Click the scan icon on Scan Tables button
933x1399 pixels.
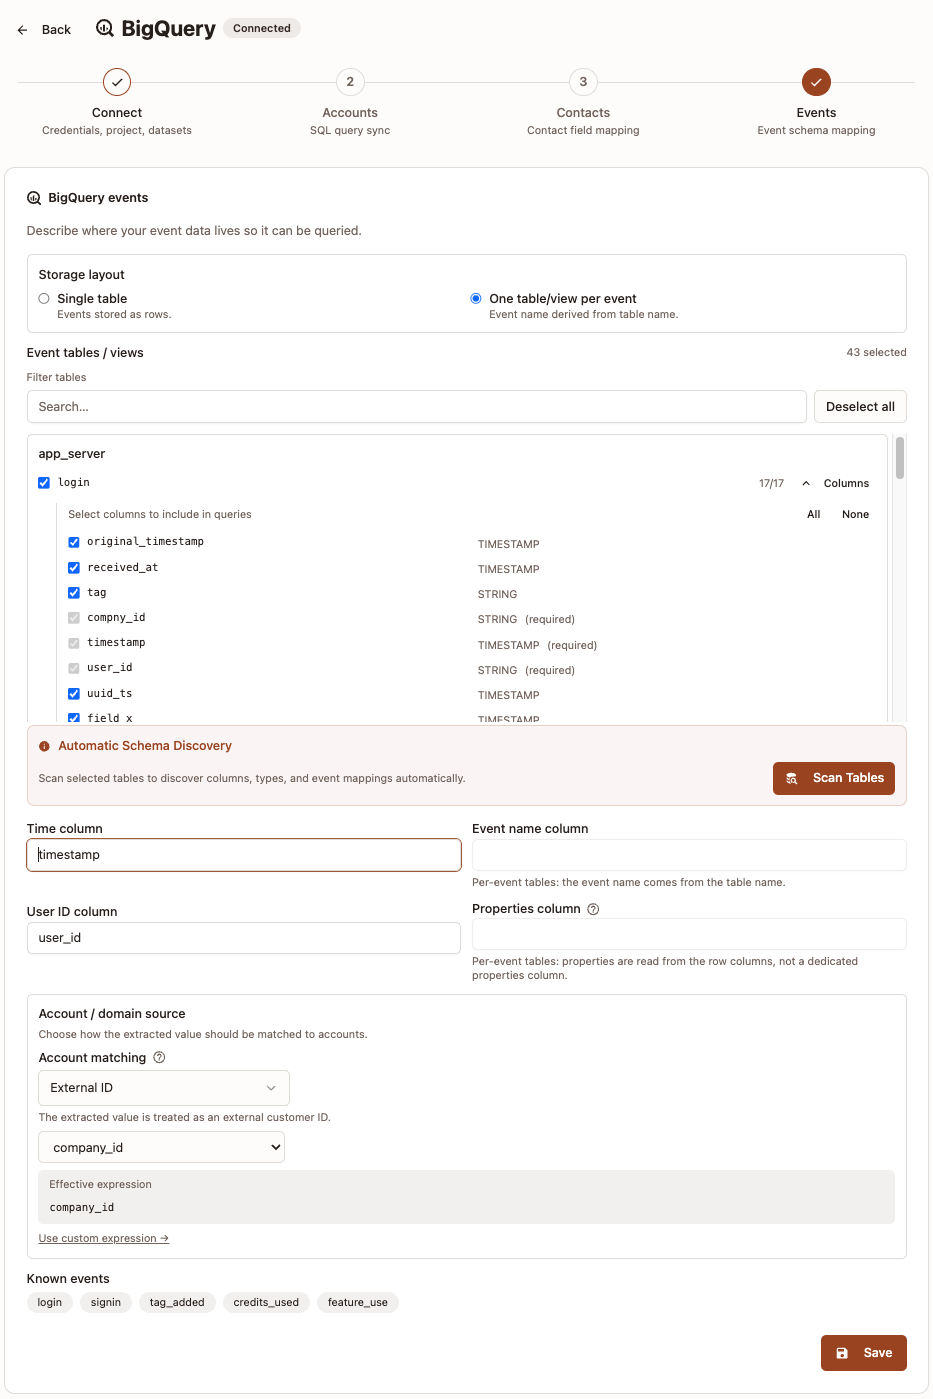tap(792, 777)
